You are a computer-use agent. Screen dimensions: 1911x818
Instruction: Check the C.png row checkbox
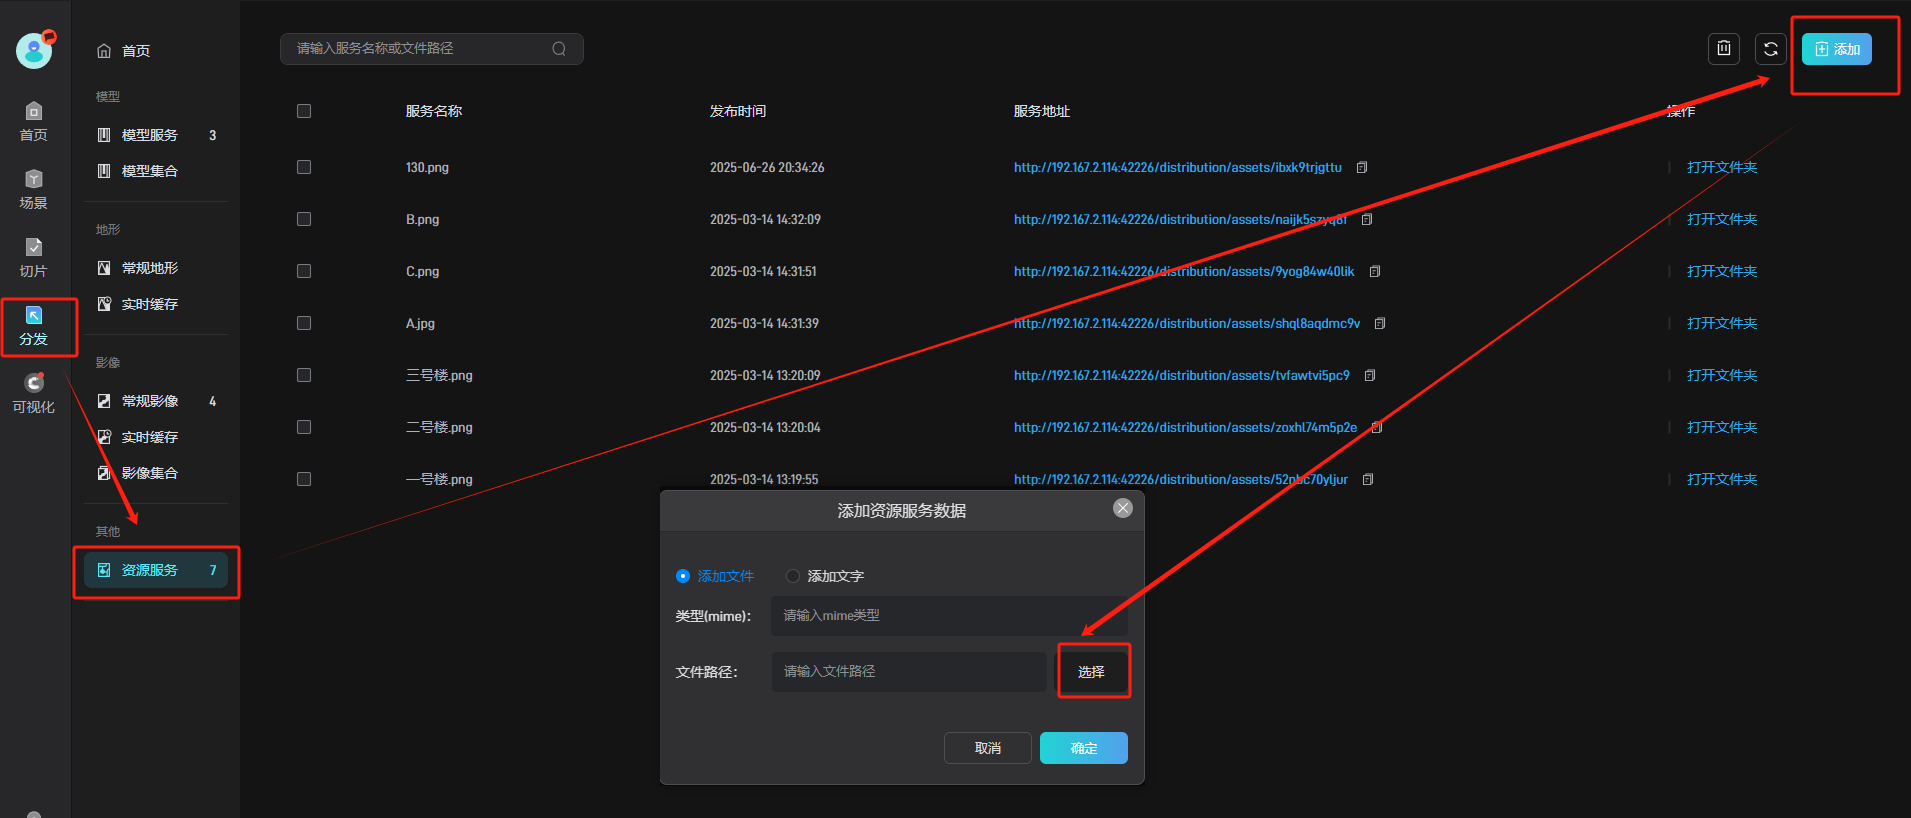click(304, 271)
